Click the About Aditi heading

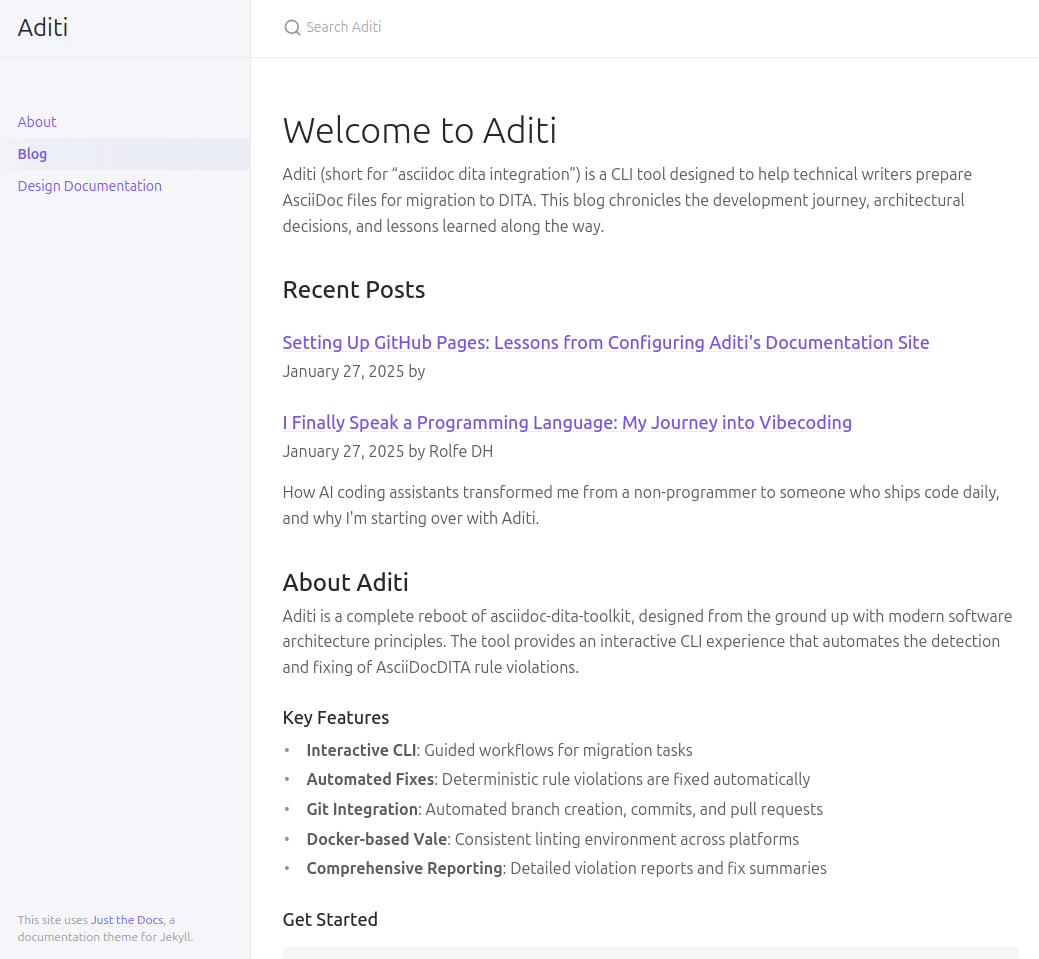346,583
